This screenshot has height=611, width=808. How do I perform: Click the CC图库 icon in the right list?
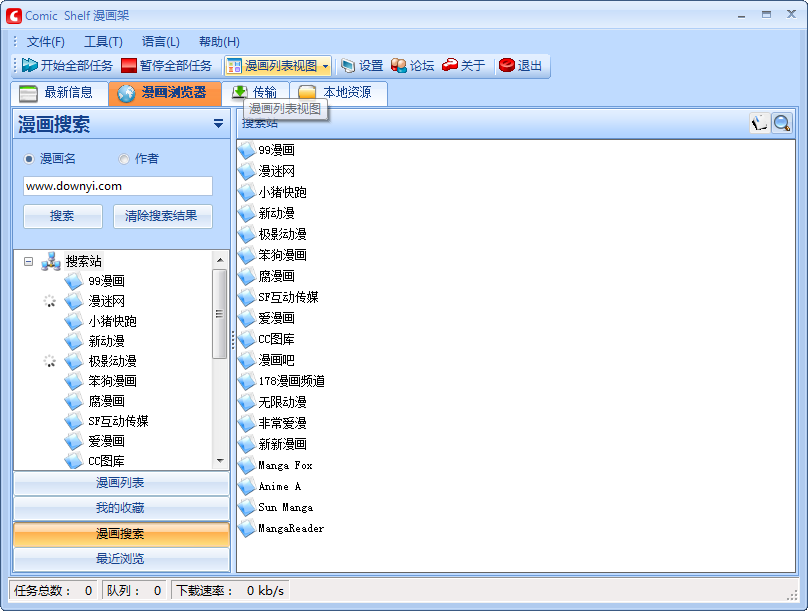[247, 339]
